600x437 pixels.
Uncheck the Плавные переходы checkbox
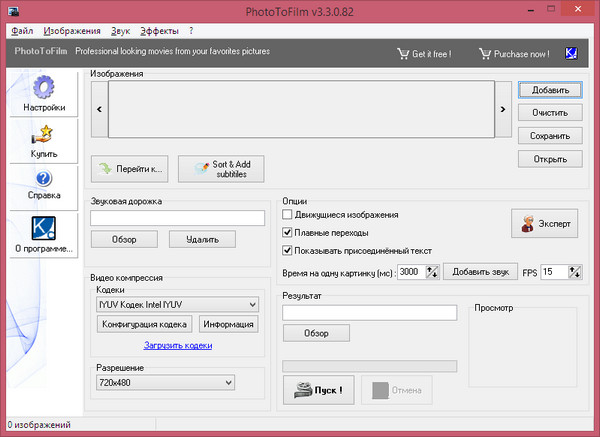tap(288, 232)
